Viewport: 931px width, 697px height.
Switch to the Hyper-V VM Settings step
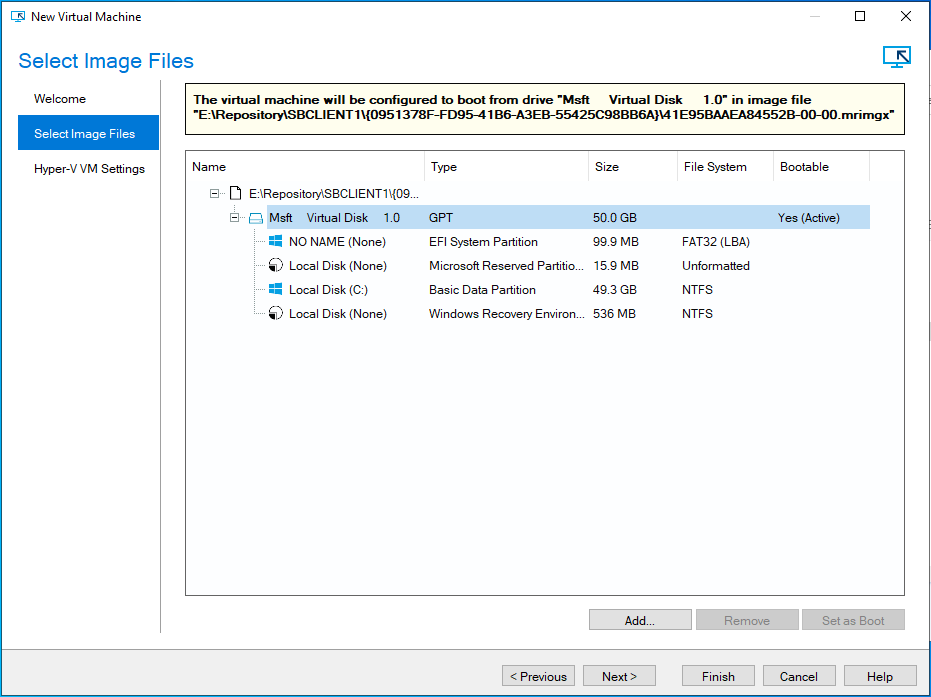click(88, 168)
